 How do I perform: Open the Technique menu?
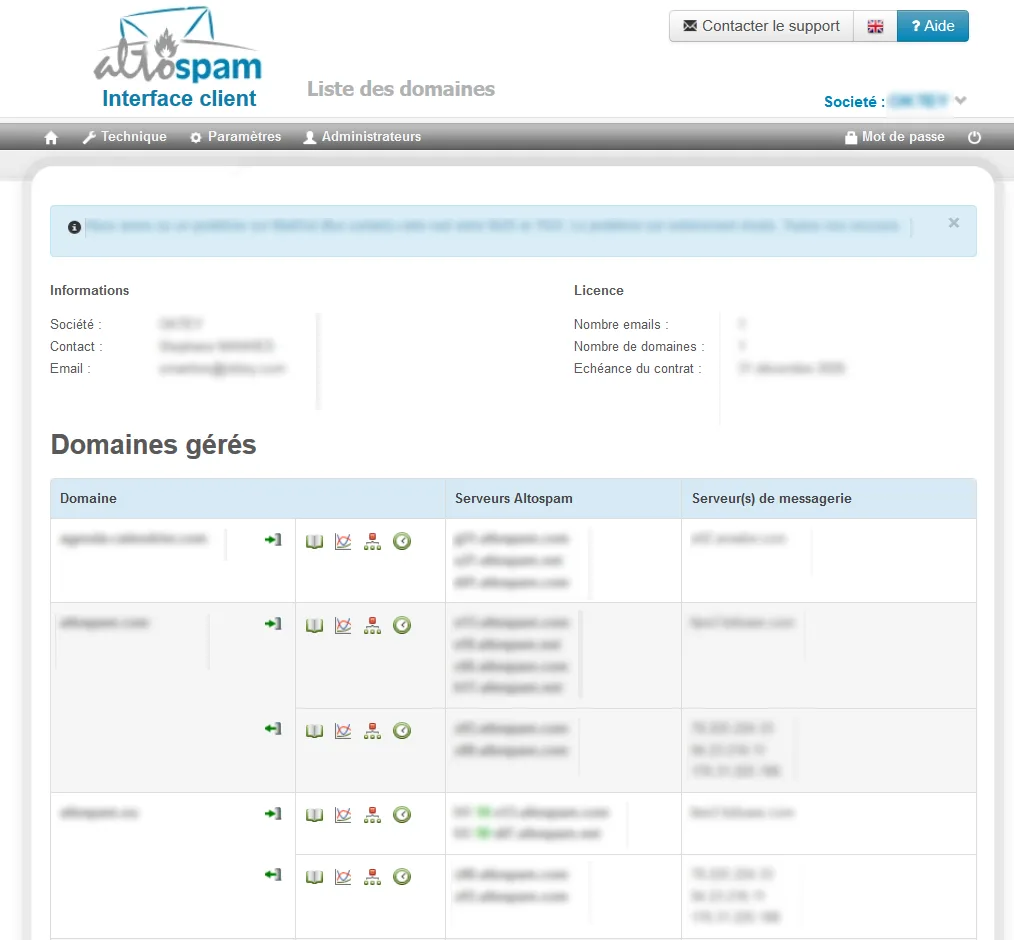pos(125,137)
